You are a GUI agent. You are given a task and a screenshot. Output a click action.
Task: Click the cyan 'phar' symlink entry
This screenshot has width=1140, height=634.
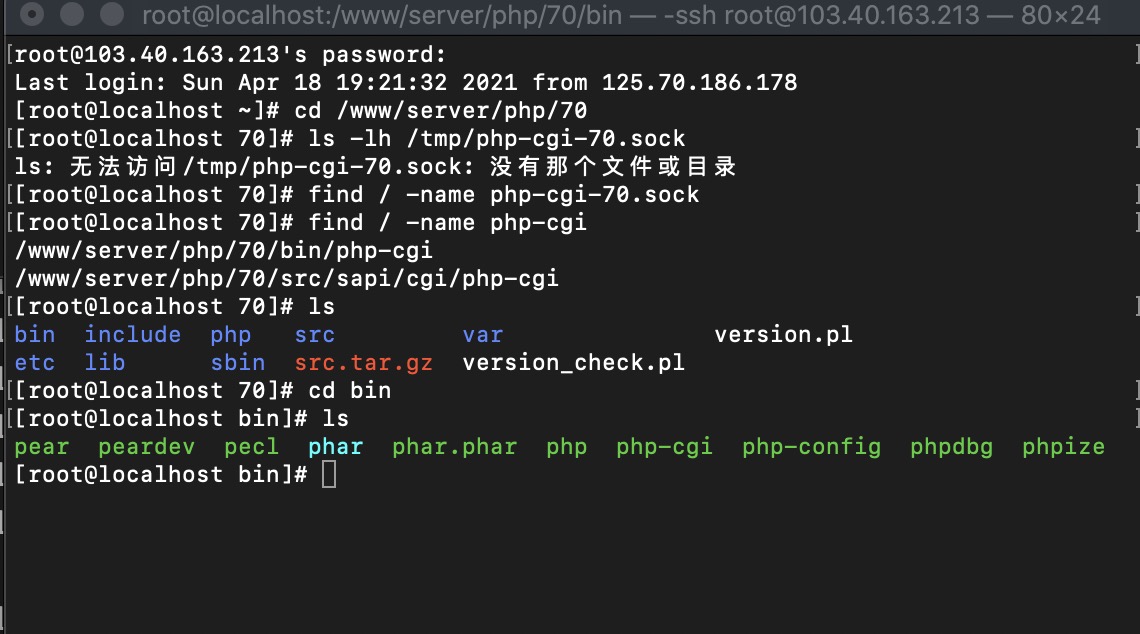pyautogui.click(x=335, y=446)
